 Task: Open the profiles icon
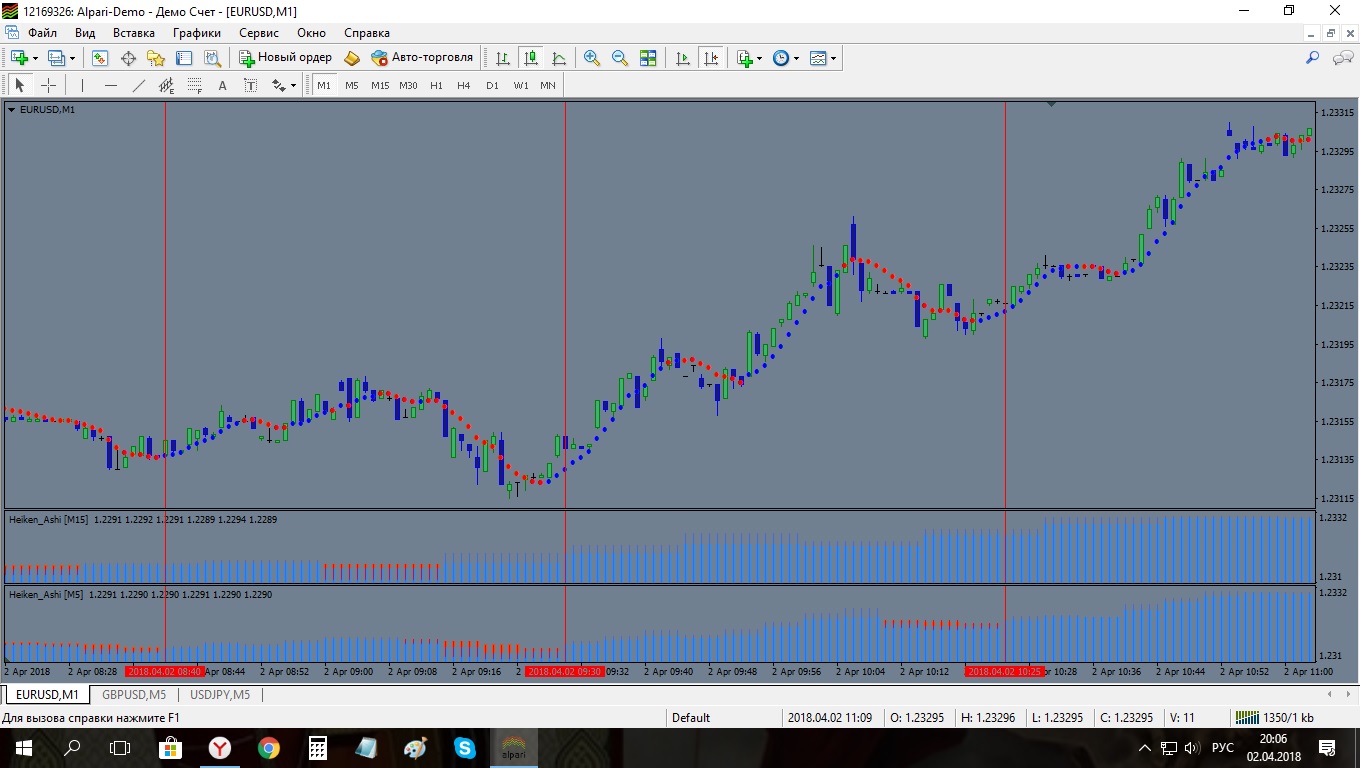click(x=57, y=58)
